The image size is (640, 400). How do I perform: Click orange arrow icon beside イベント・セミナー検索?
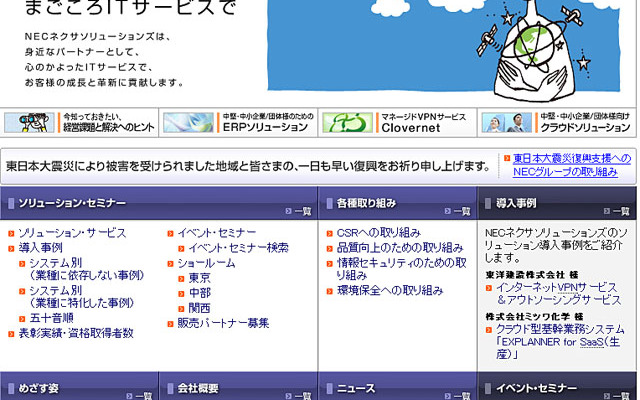[181, 249]
